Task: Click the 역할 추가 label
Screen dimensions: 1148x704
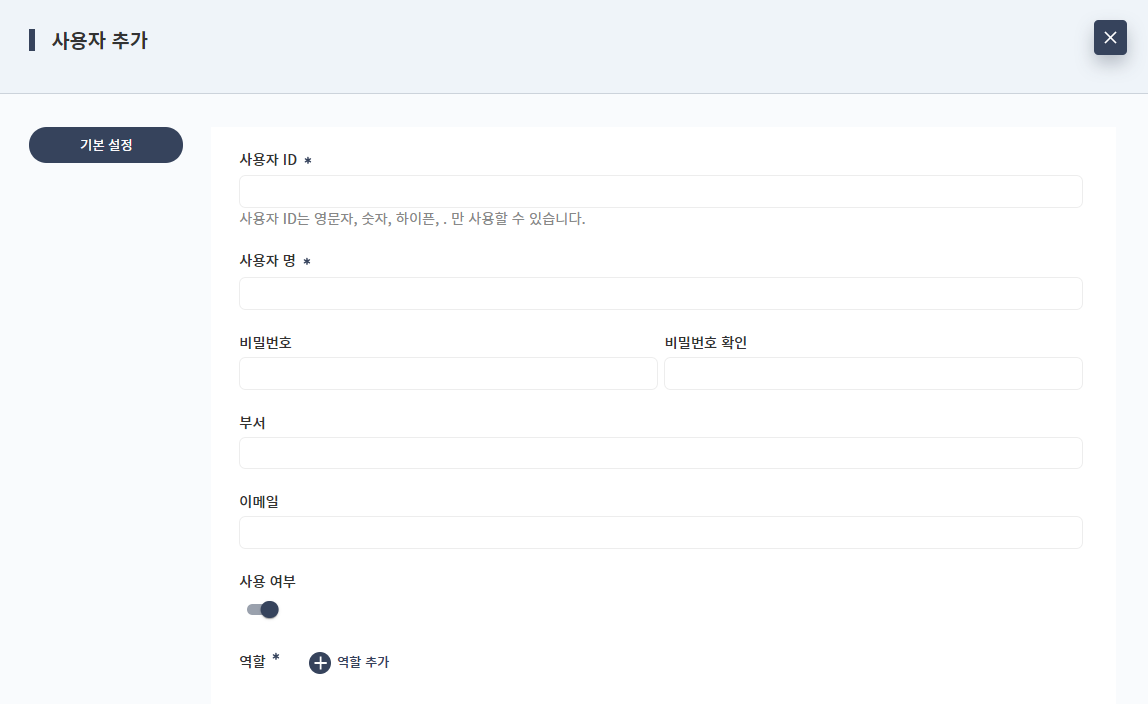Action: (363, 662)
